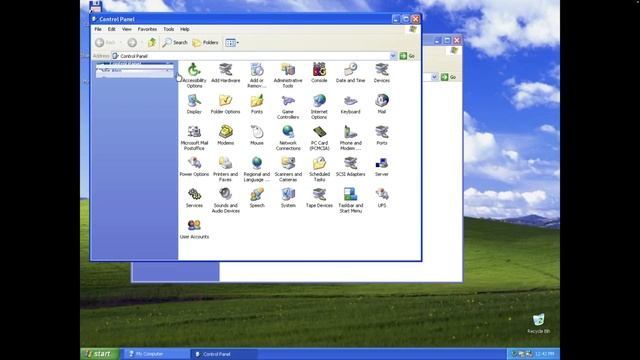Click the Forward arrow button
The width and height of the screenshot is (640, 360).
point(132,42)
